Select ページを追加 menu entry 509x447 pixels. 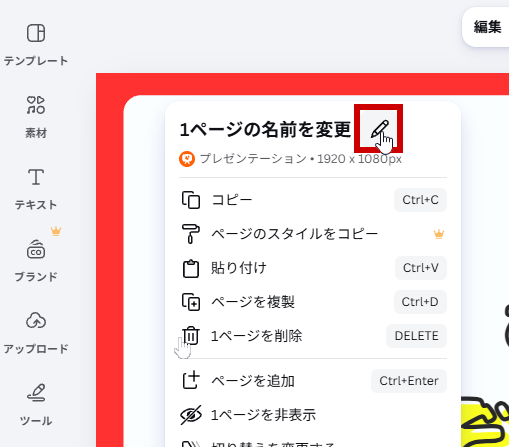pos(313,381)
